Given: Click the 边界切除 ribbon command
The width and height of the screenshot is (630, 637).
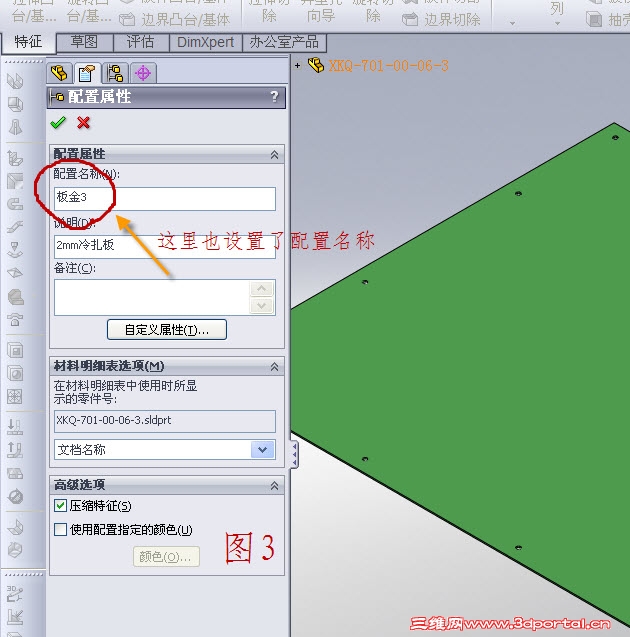Looking at the screenshot, I should (x=441, y=20).
